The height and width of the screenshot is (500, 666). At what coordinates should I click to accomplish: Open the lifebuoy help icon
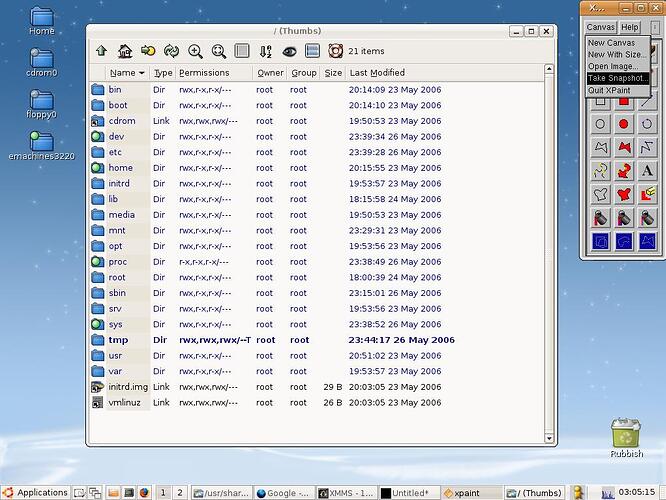coord(335,51)
